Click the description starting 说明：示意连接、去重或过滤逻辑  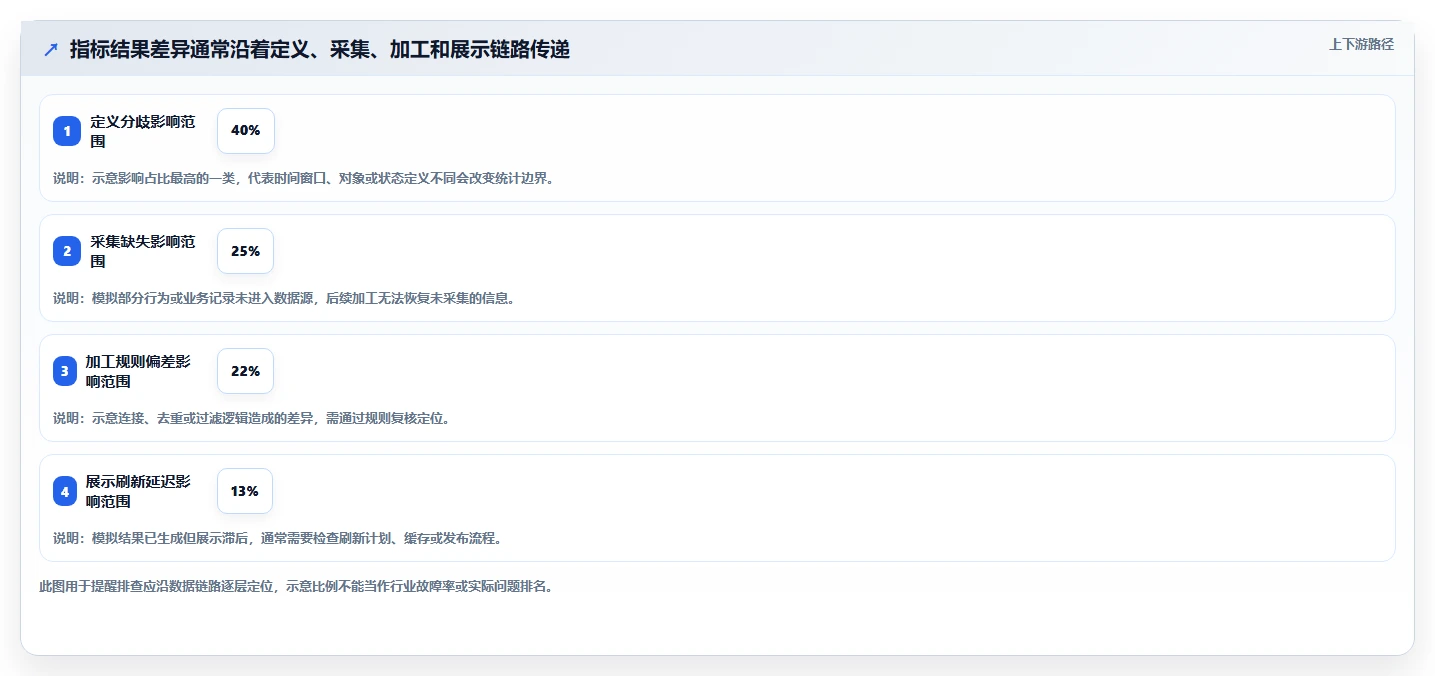click(x=251, y=418)
